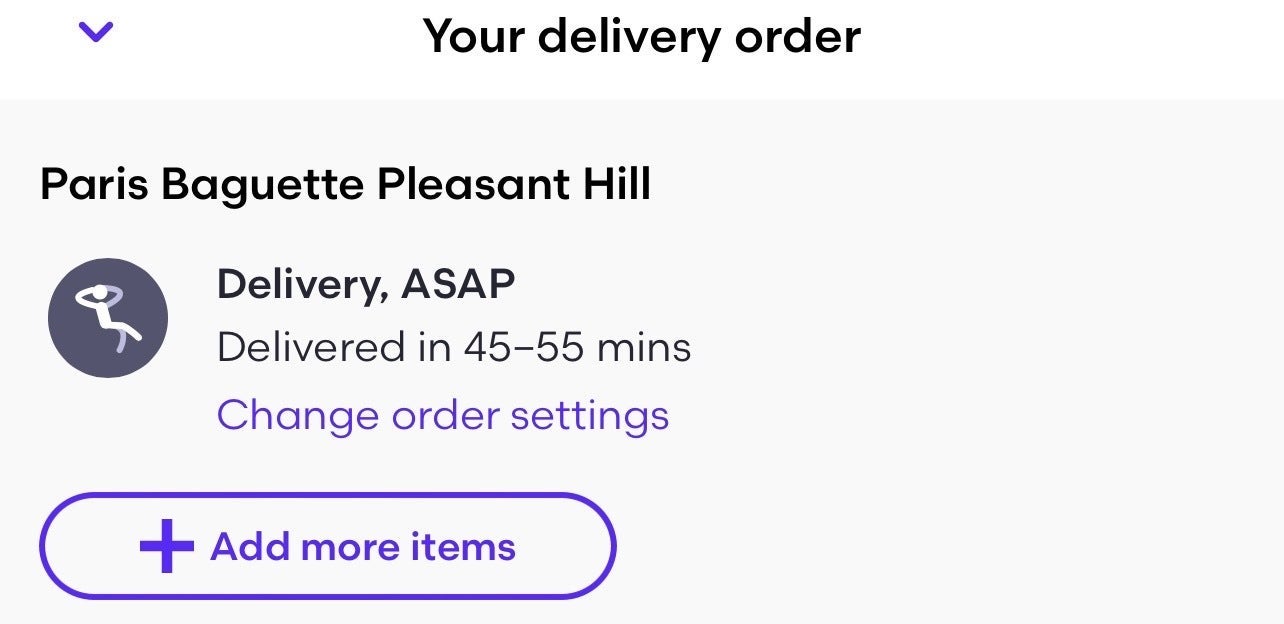1284x624 pixels.
Task: Select the Change order settings link
Action: (443, 414)
